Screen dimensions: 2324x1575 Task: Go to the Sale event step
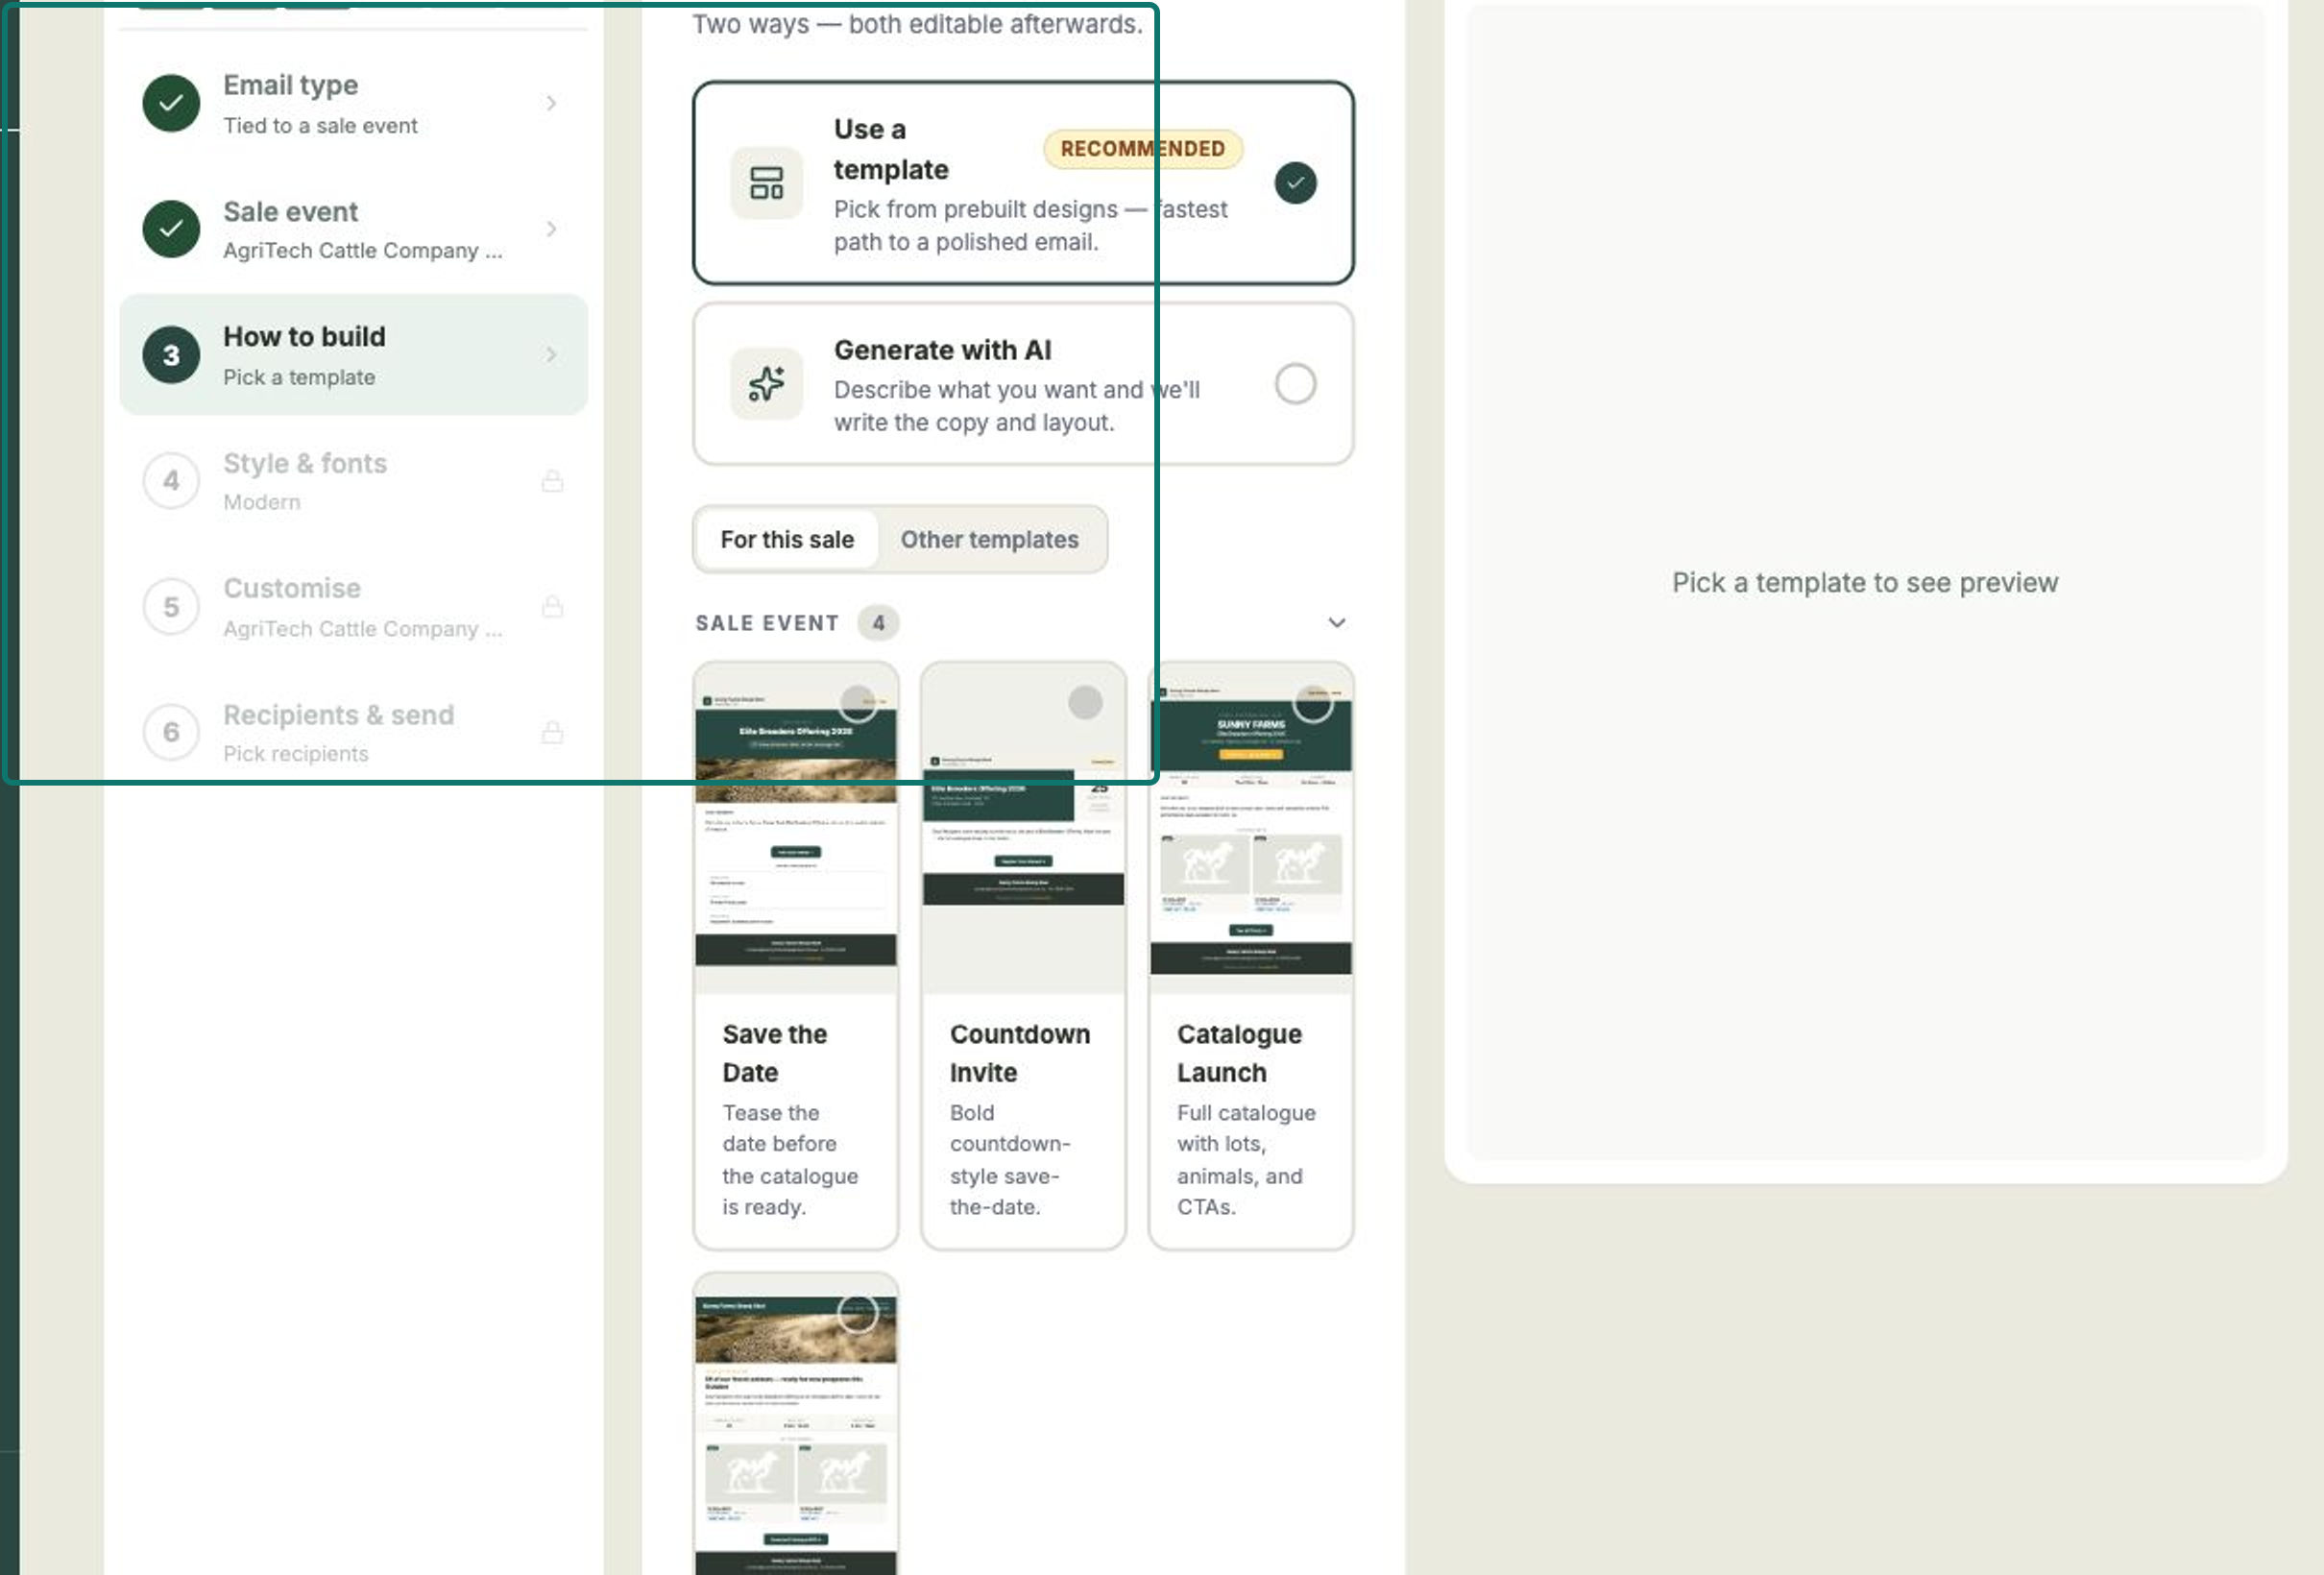click(x=353, y=229)
